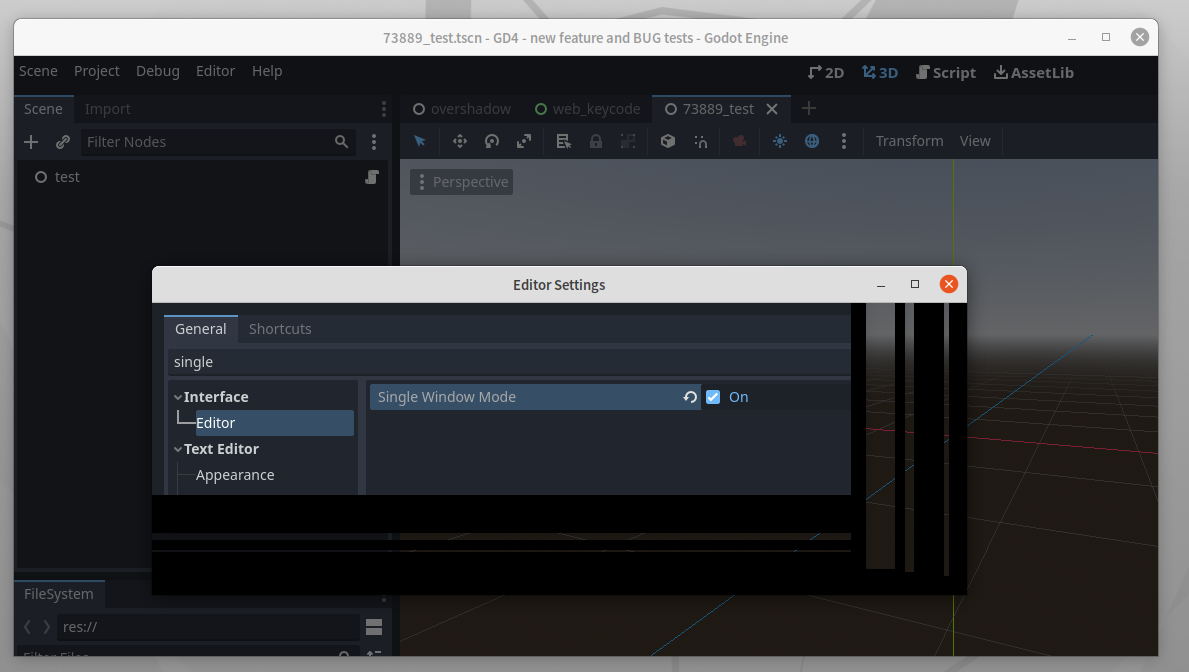Switch to the Shortcuts tab
This screenshot has height=672, width=1189.
click(280, 328)
